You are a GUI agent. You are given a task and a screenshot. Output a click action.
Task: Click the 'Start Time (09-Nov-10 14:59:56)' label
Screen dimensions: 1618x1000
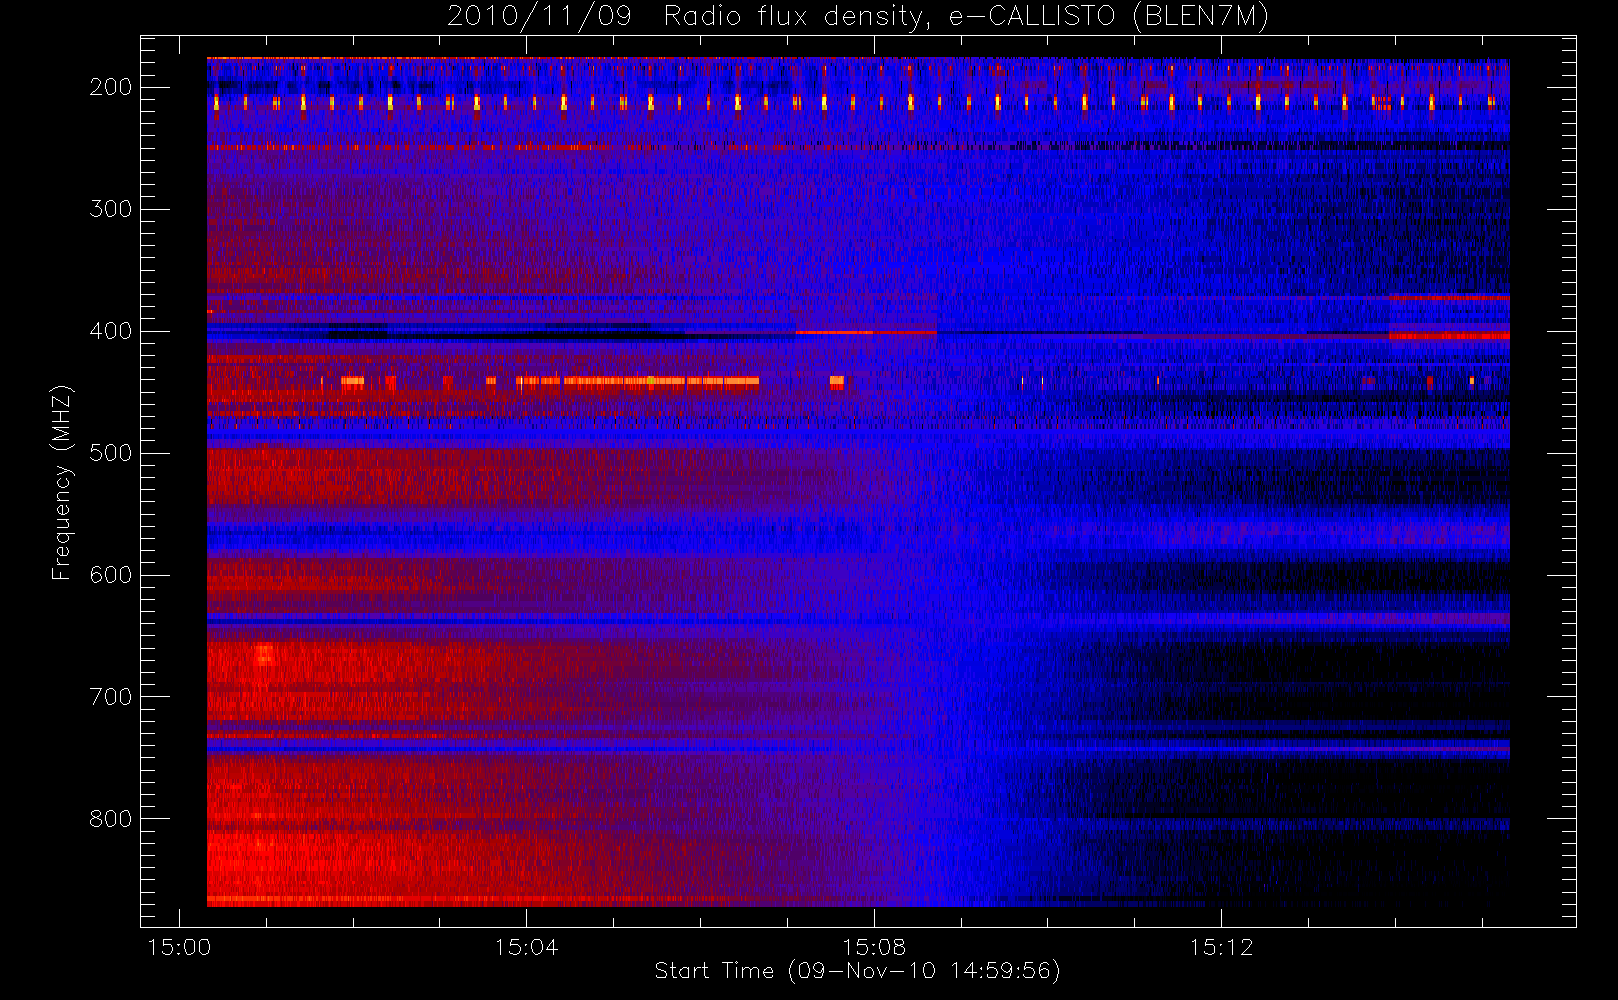[x=857, y=971]
